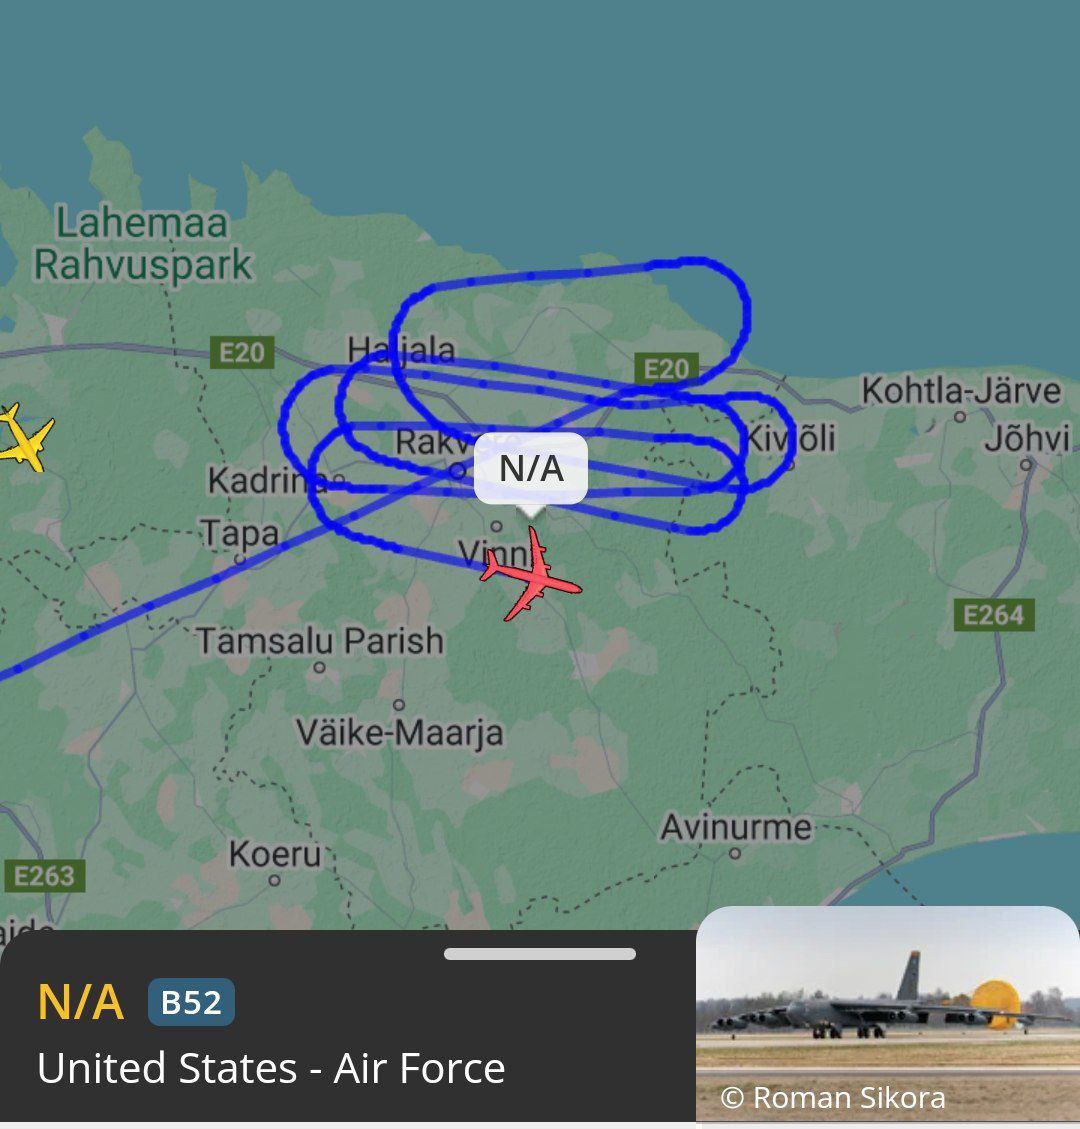Viewport: 1080px width, 1129px height.
Task: Click the Avinurme town marker
Action: 734,854
